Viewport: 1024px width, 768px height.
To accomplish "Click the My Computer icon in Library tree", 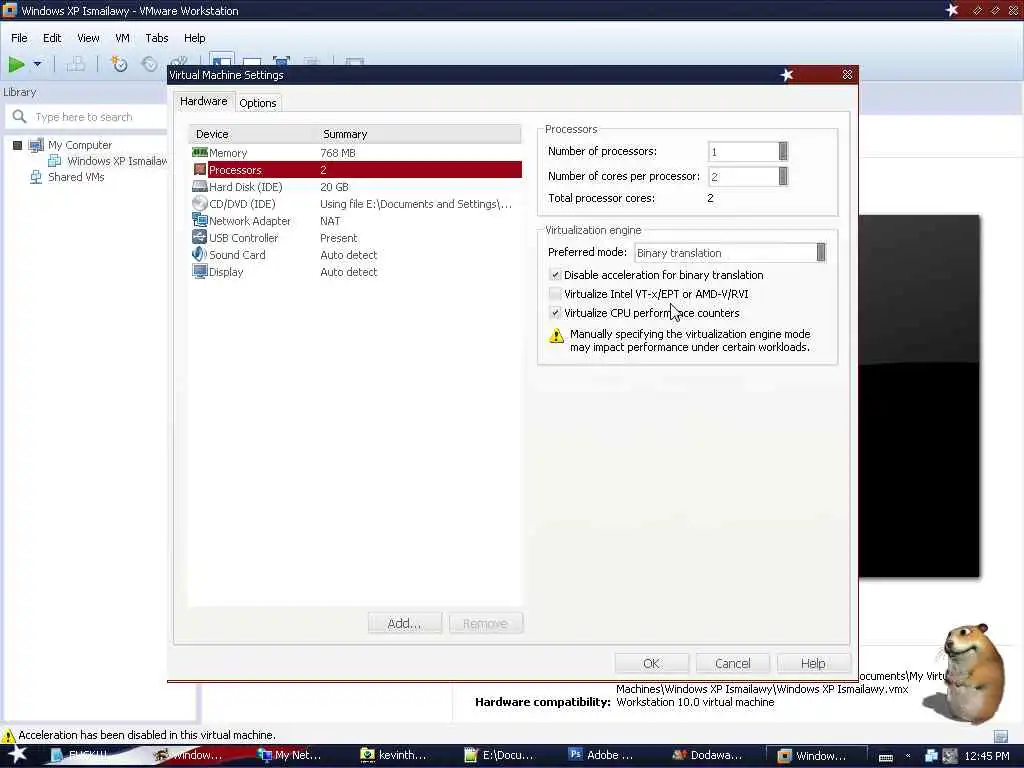I will [37, 144].
